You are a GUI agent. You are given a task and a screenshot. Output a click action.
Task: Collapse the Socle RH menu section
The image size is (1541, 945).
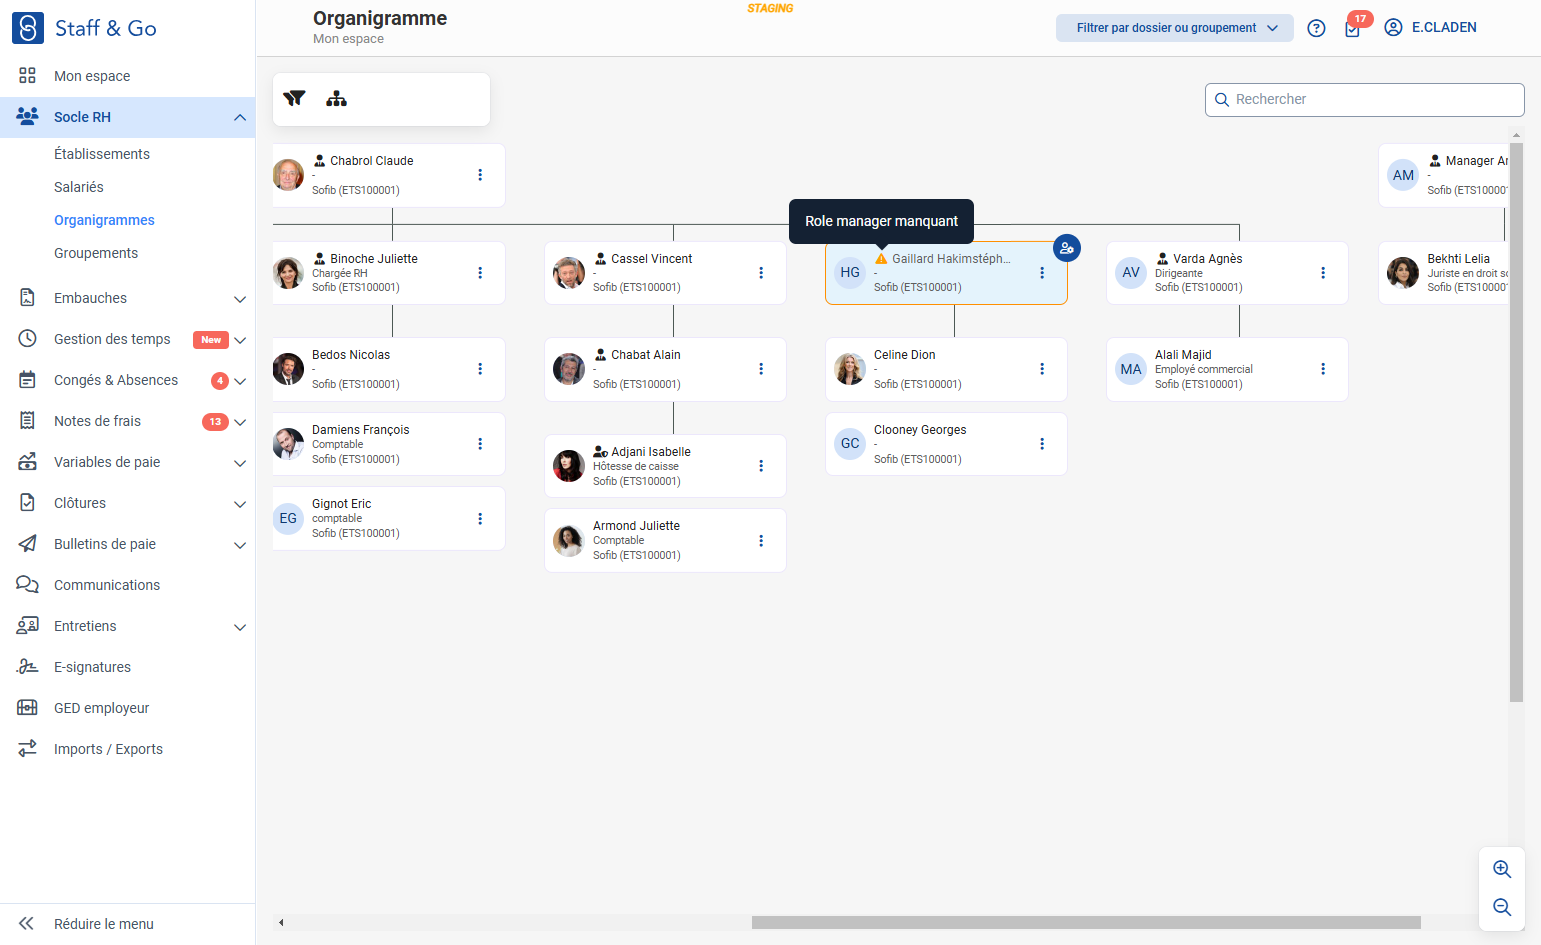pos(240,117)
